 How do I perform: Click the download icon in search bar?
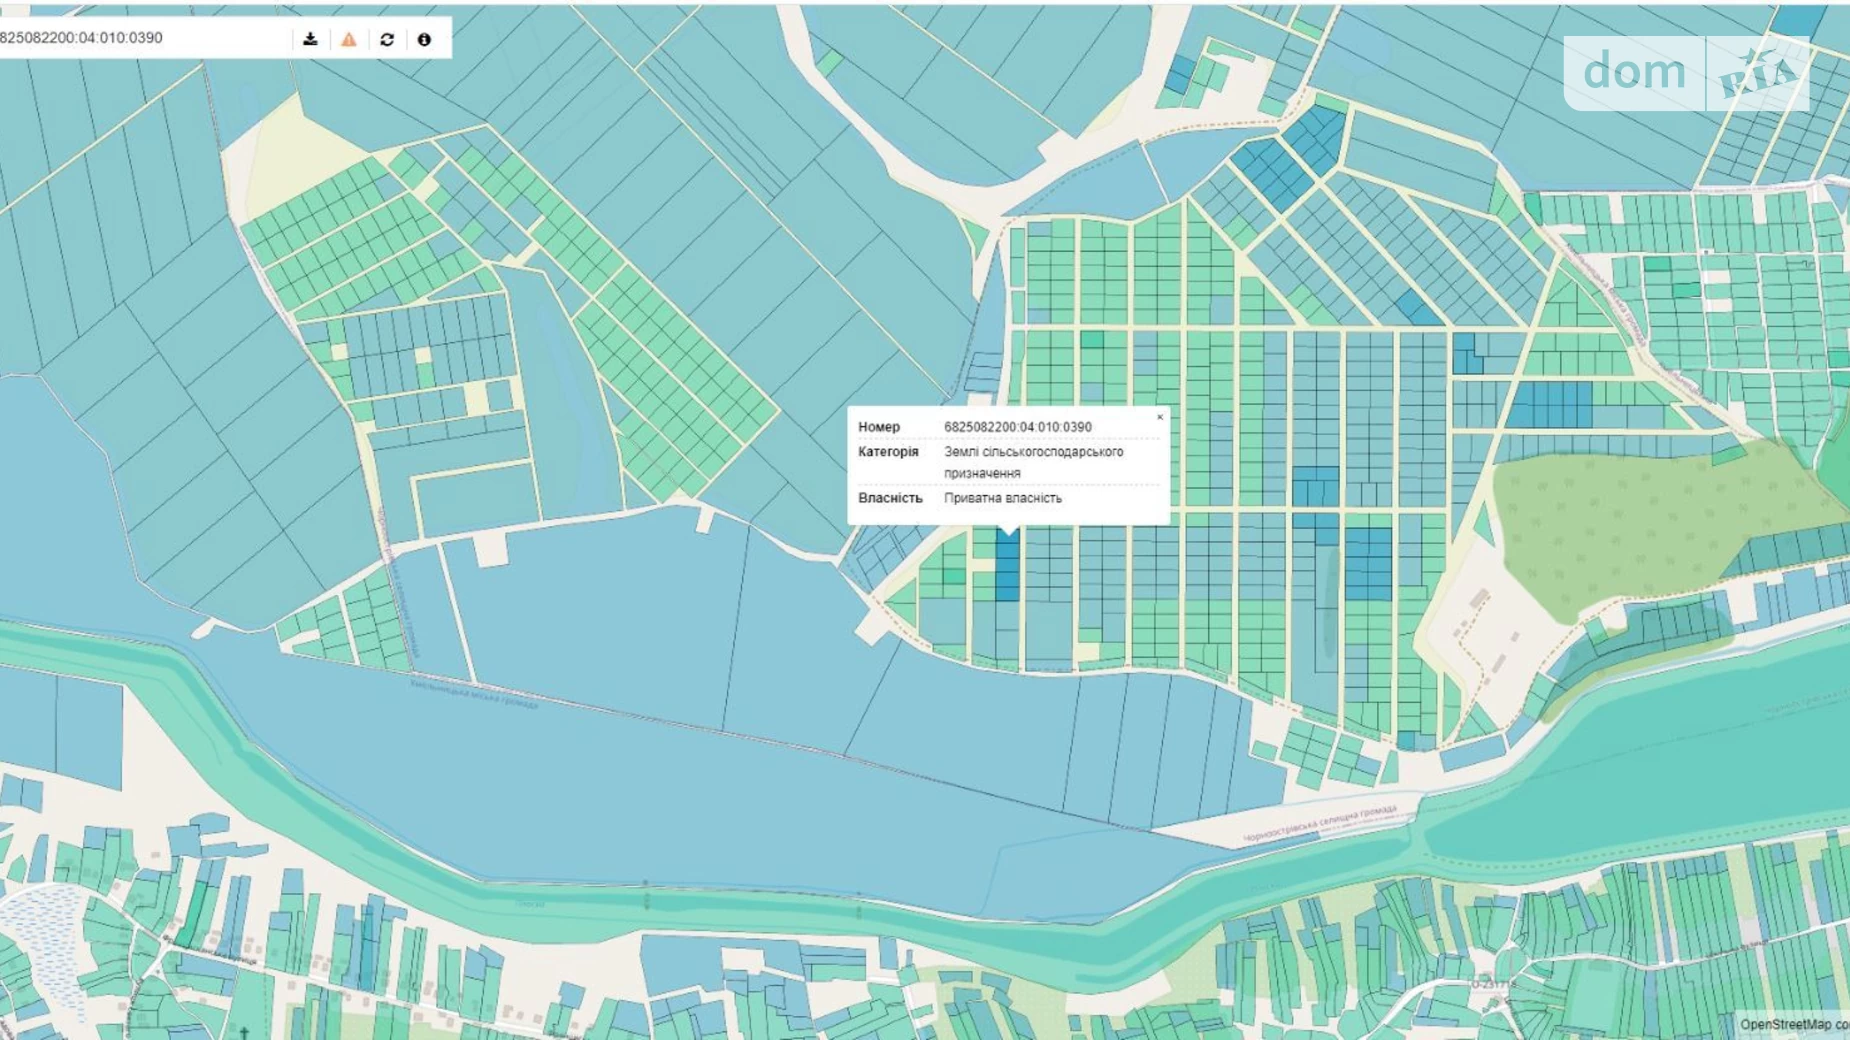point(310,39)
